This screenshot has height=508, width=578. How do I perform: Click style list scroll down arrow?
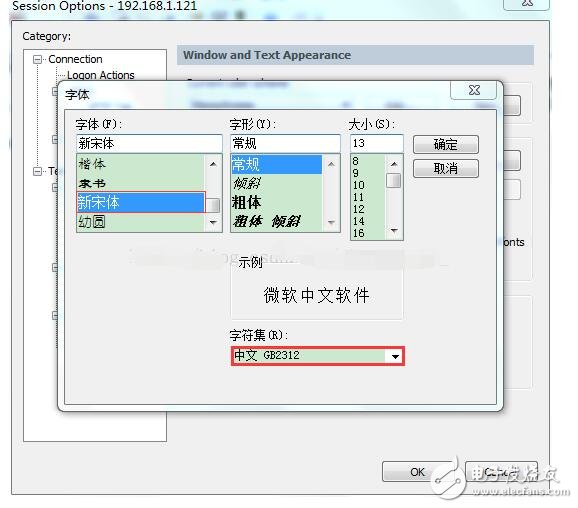[x=331, y=222]
